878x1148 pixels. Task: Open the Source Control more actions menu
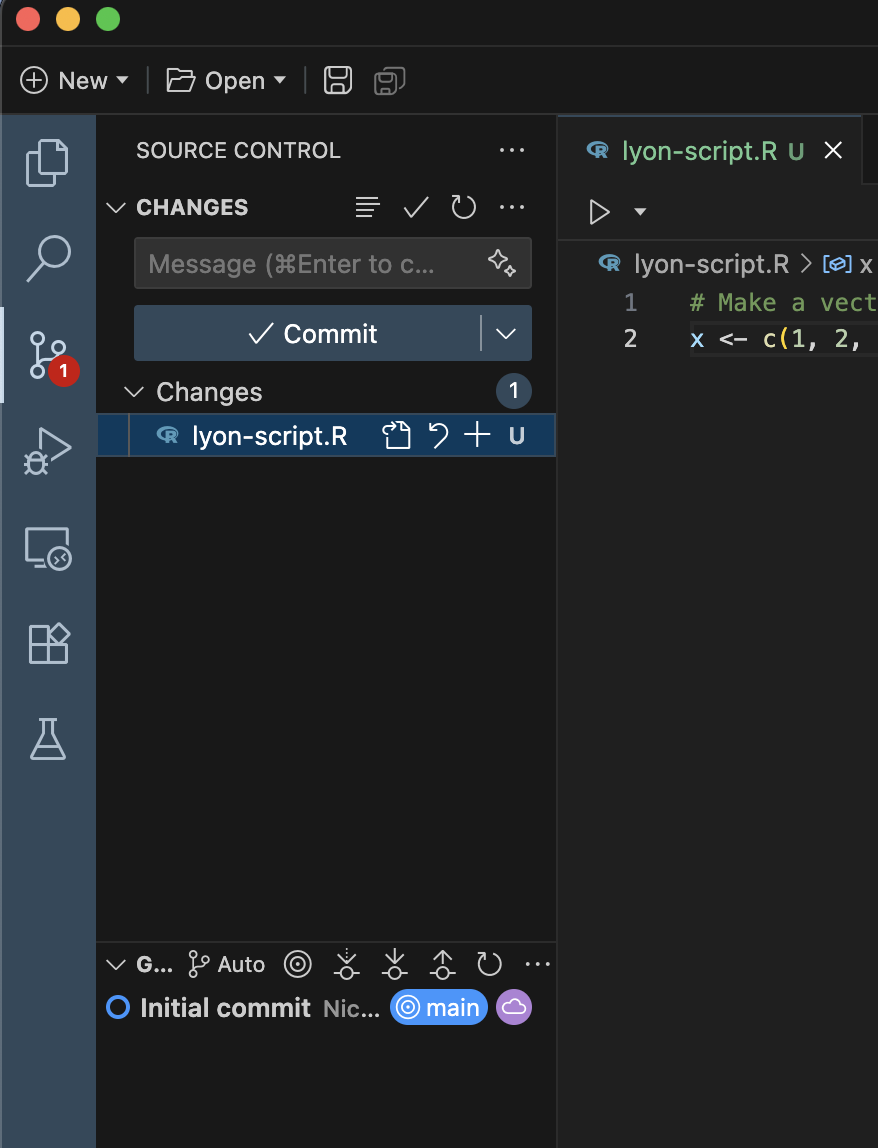click(x=512, y=150)
